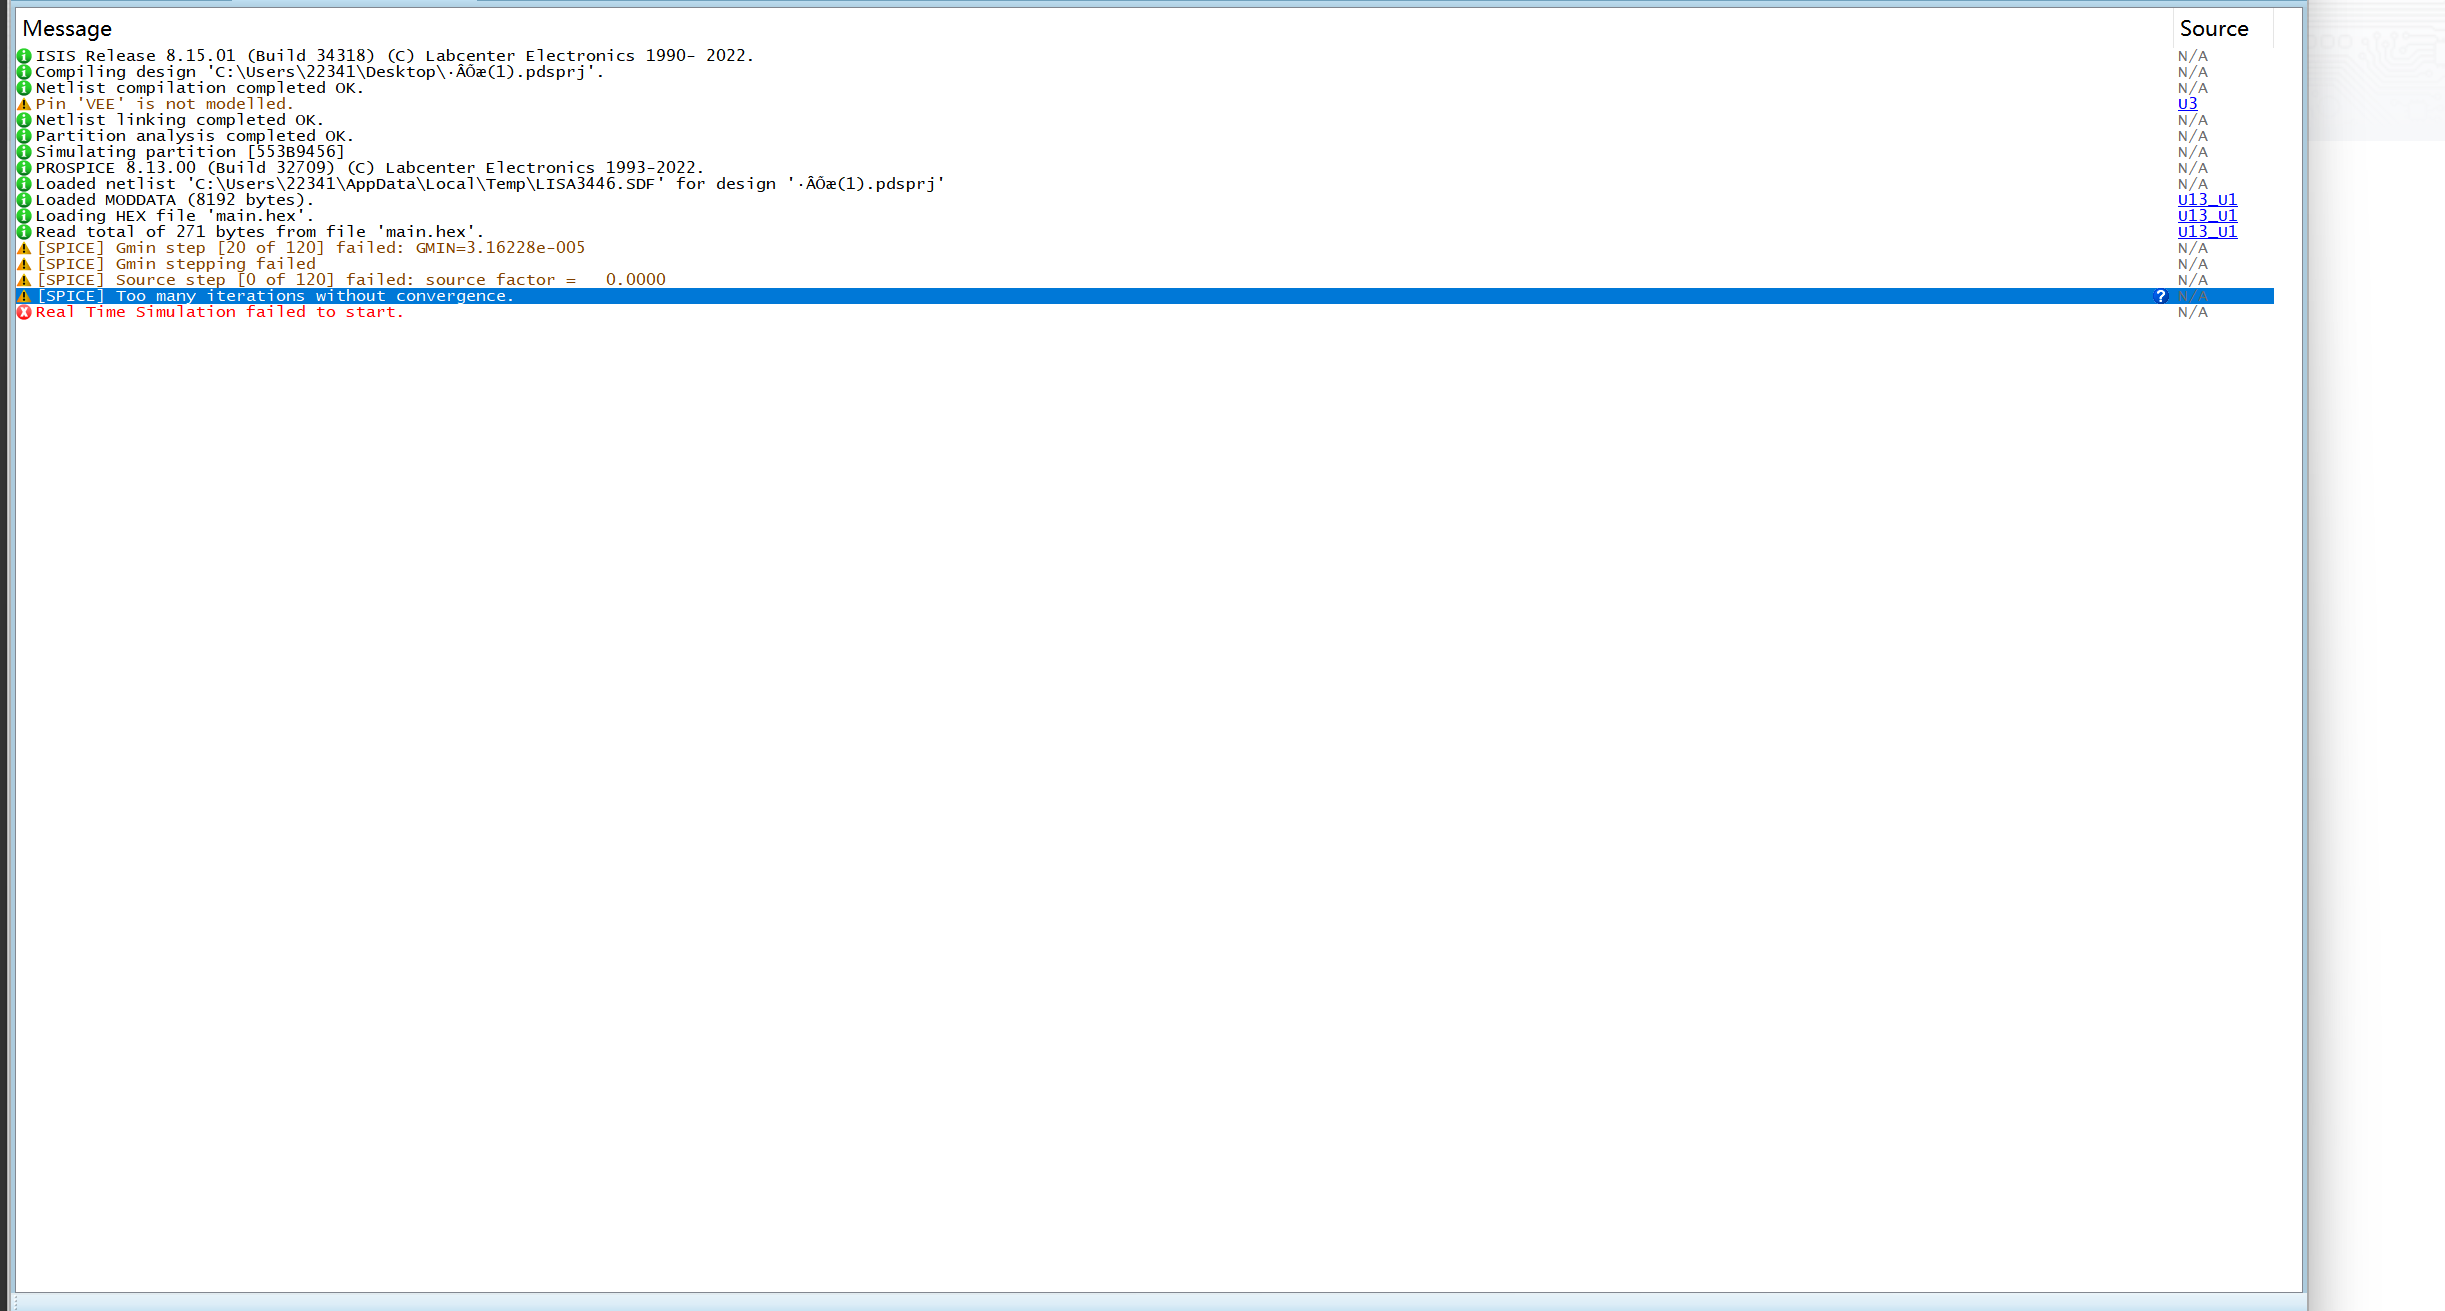Image resolution: width=2445 pixels, height=1311 pixels.
Task: Select Loaded MODDATA (8192 bytes) message
Action: (x=175, y=200)
